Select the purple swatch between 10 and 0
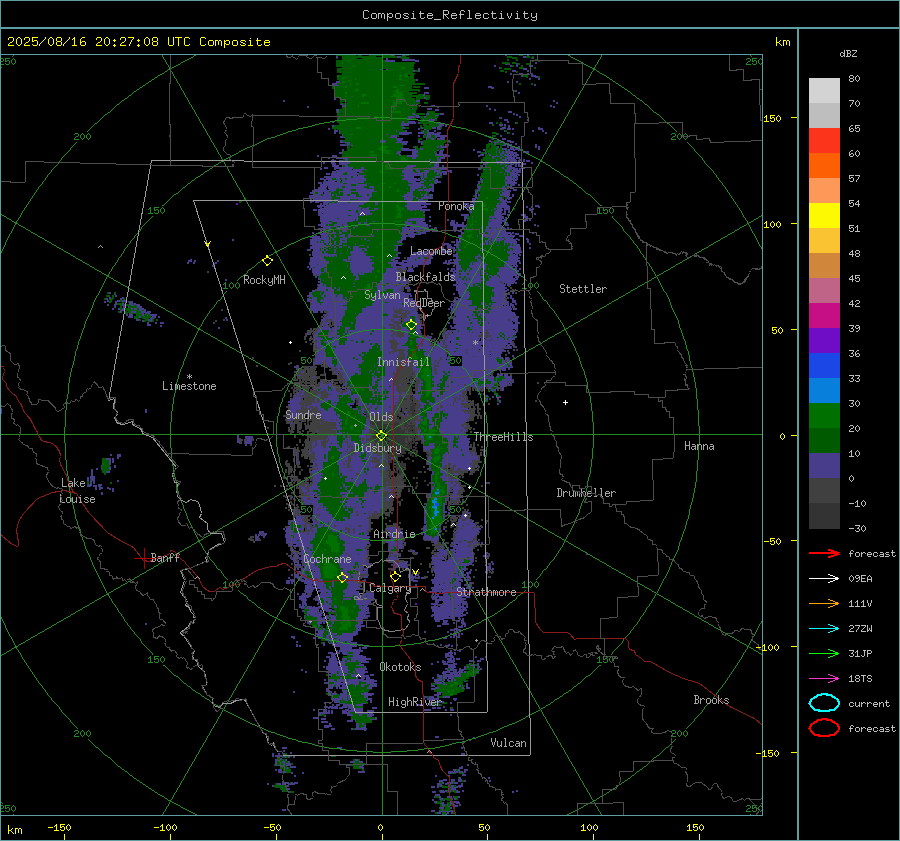Screen dimensions: 900x841 (824, 466)
